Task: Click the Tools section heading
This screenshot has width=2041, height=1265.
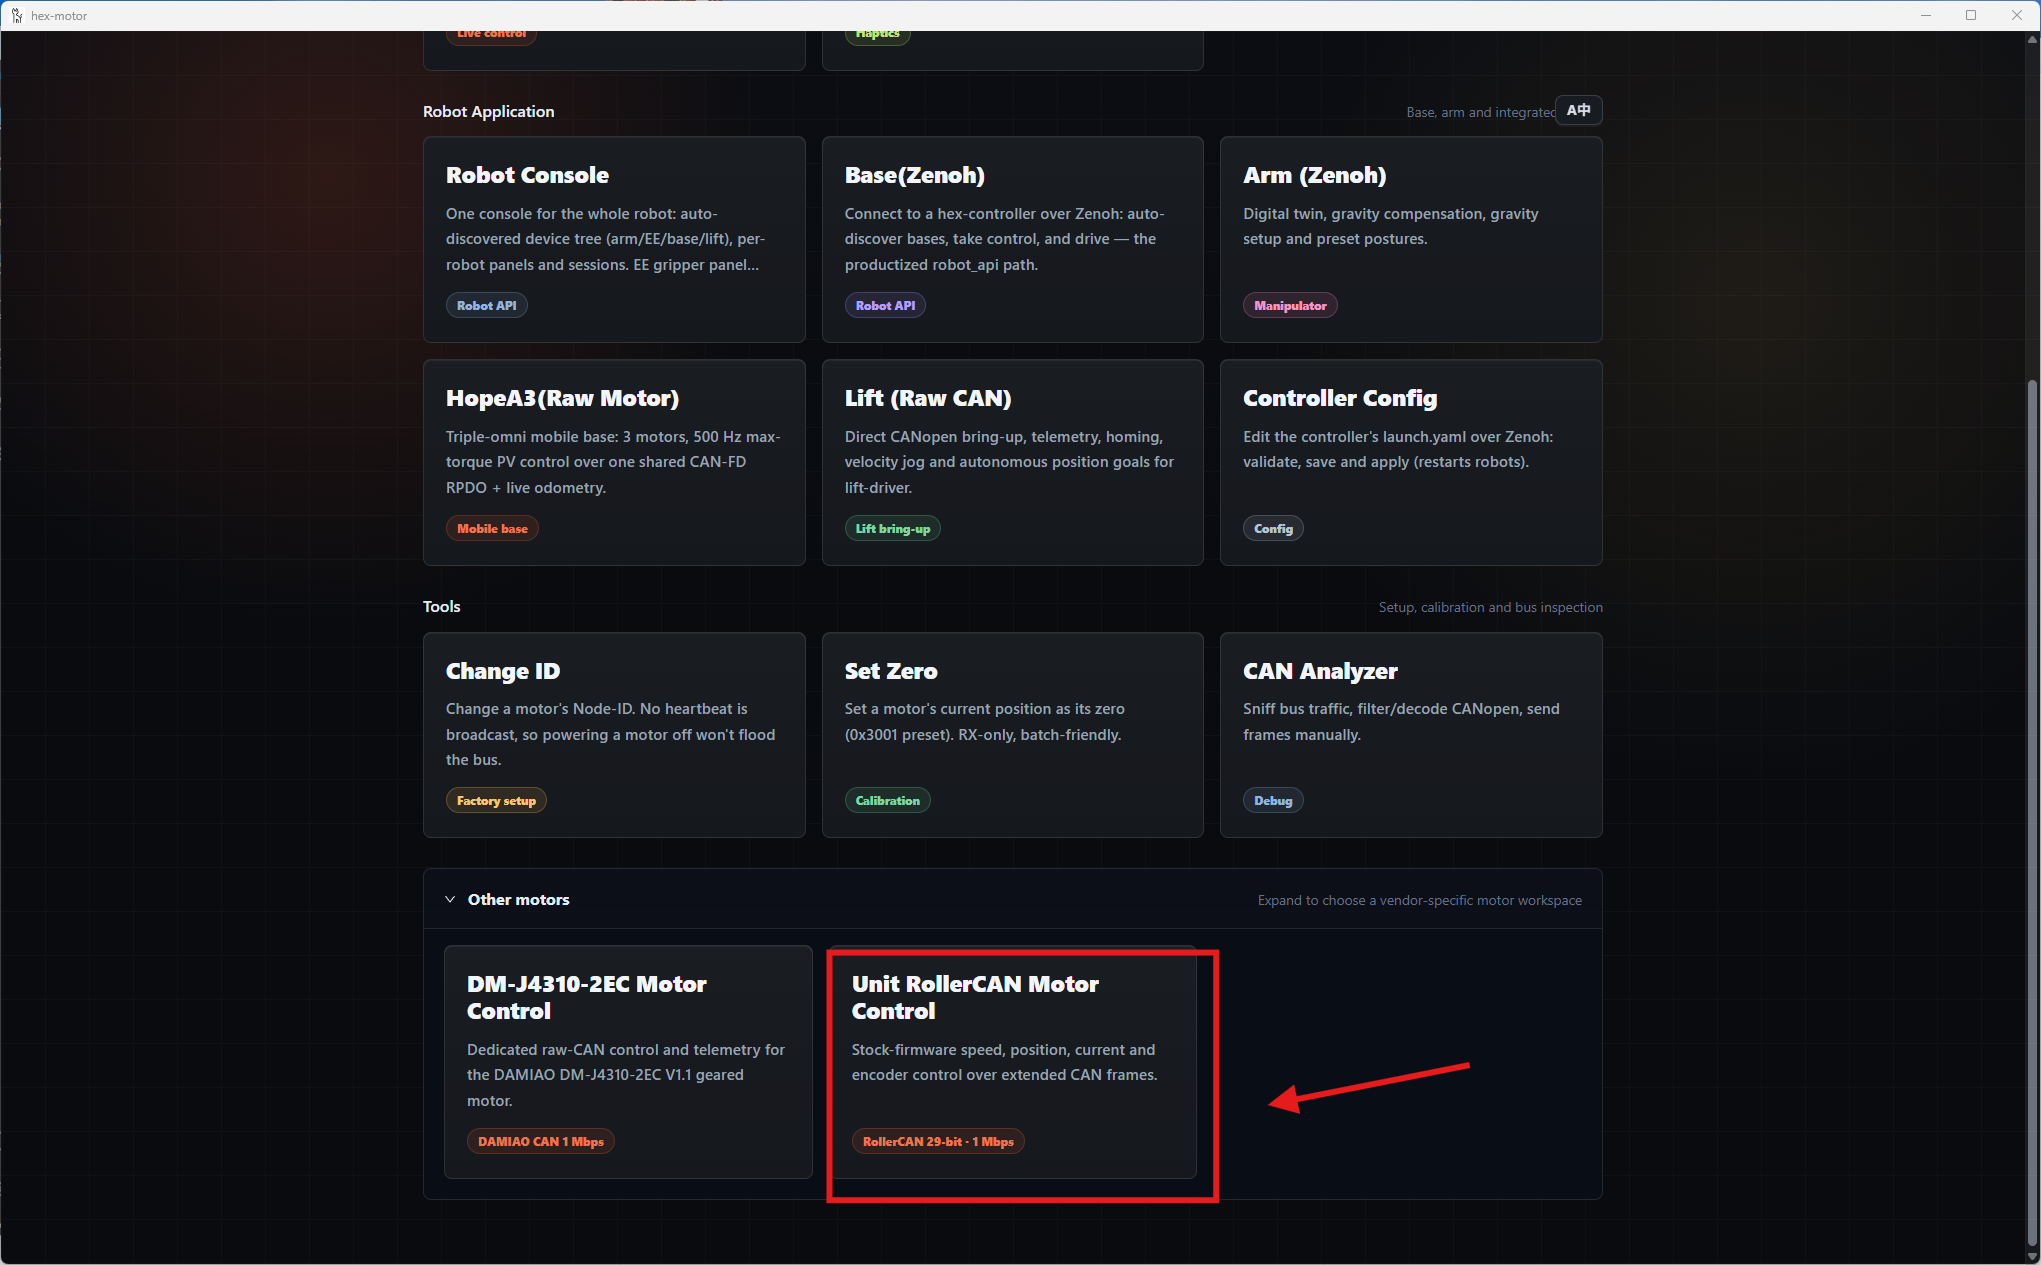Action: coord(441,606)
